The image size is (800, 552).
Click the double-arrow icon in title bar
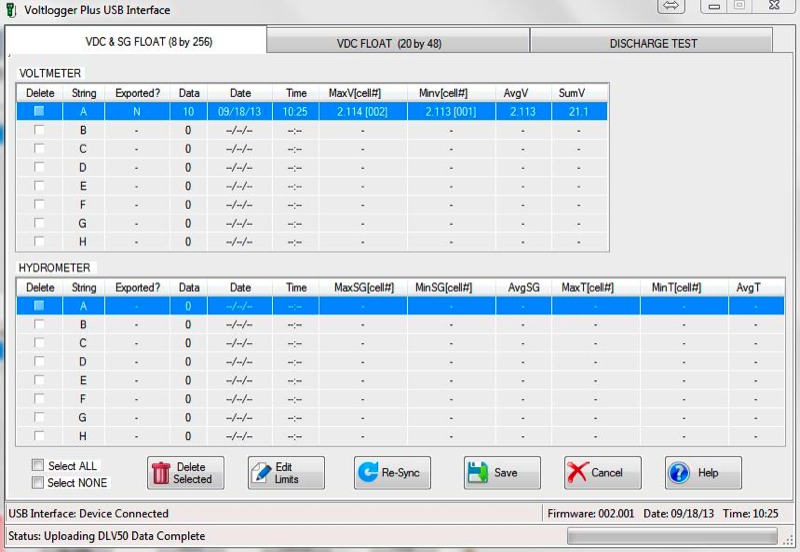pyautogui.click(x=671, y=6)
